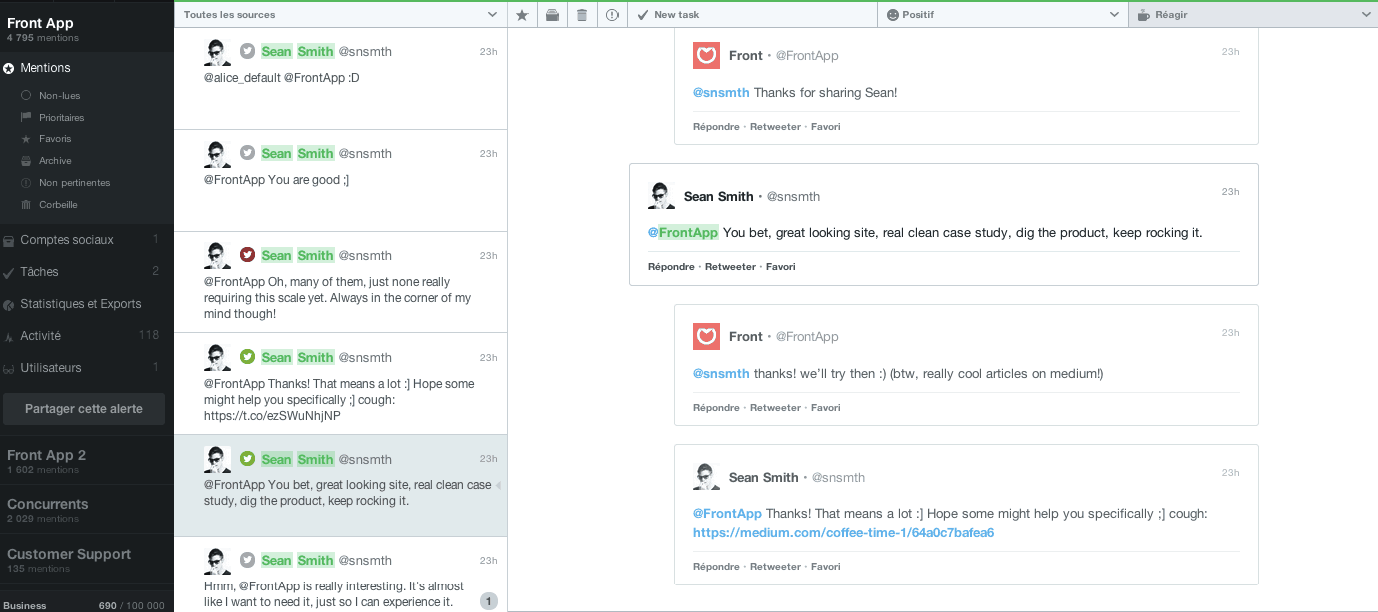Click Partager cette alerte button
Screen dimensions: 1378x612
pyautogui.click(x=84, y=409)
